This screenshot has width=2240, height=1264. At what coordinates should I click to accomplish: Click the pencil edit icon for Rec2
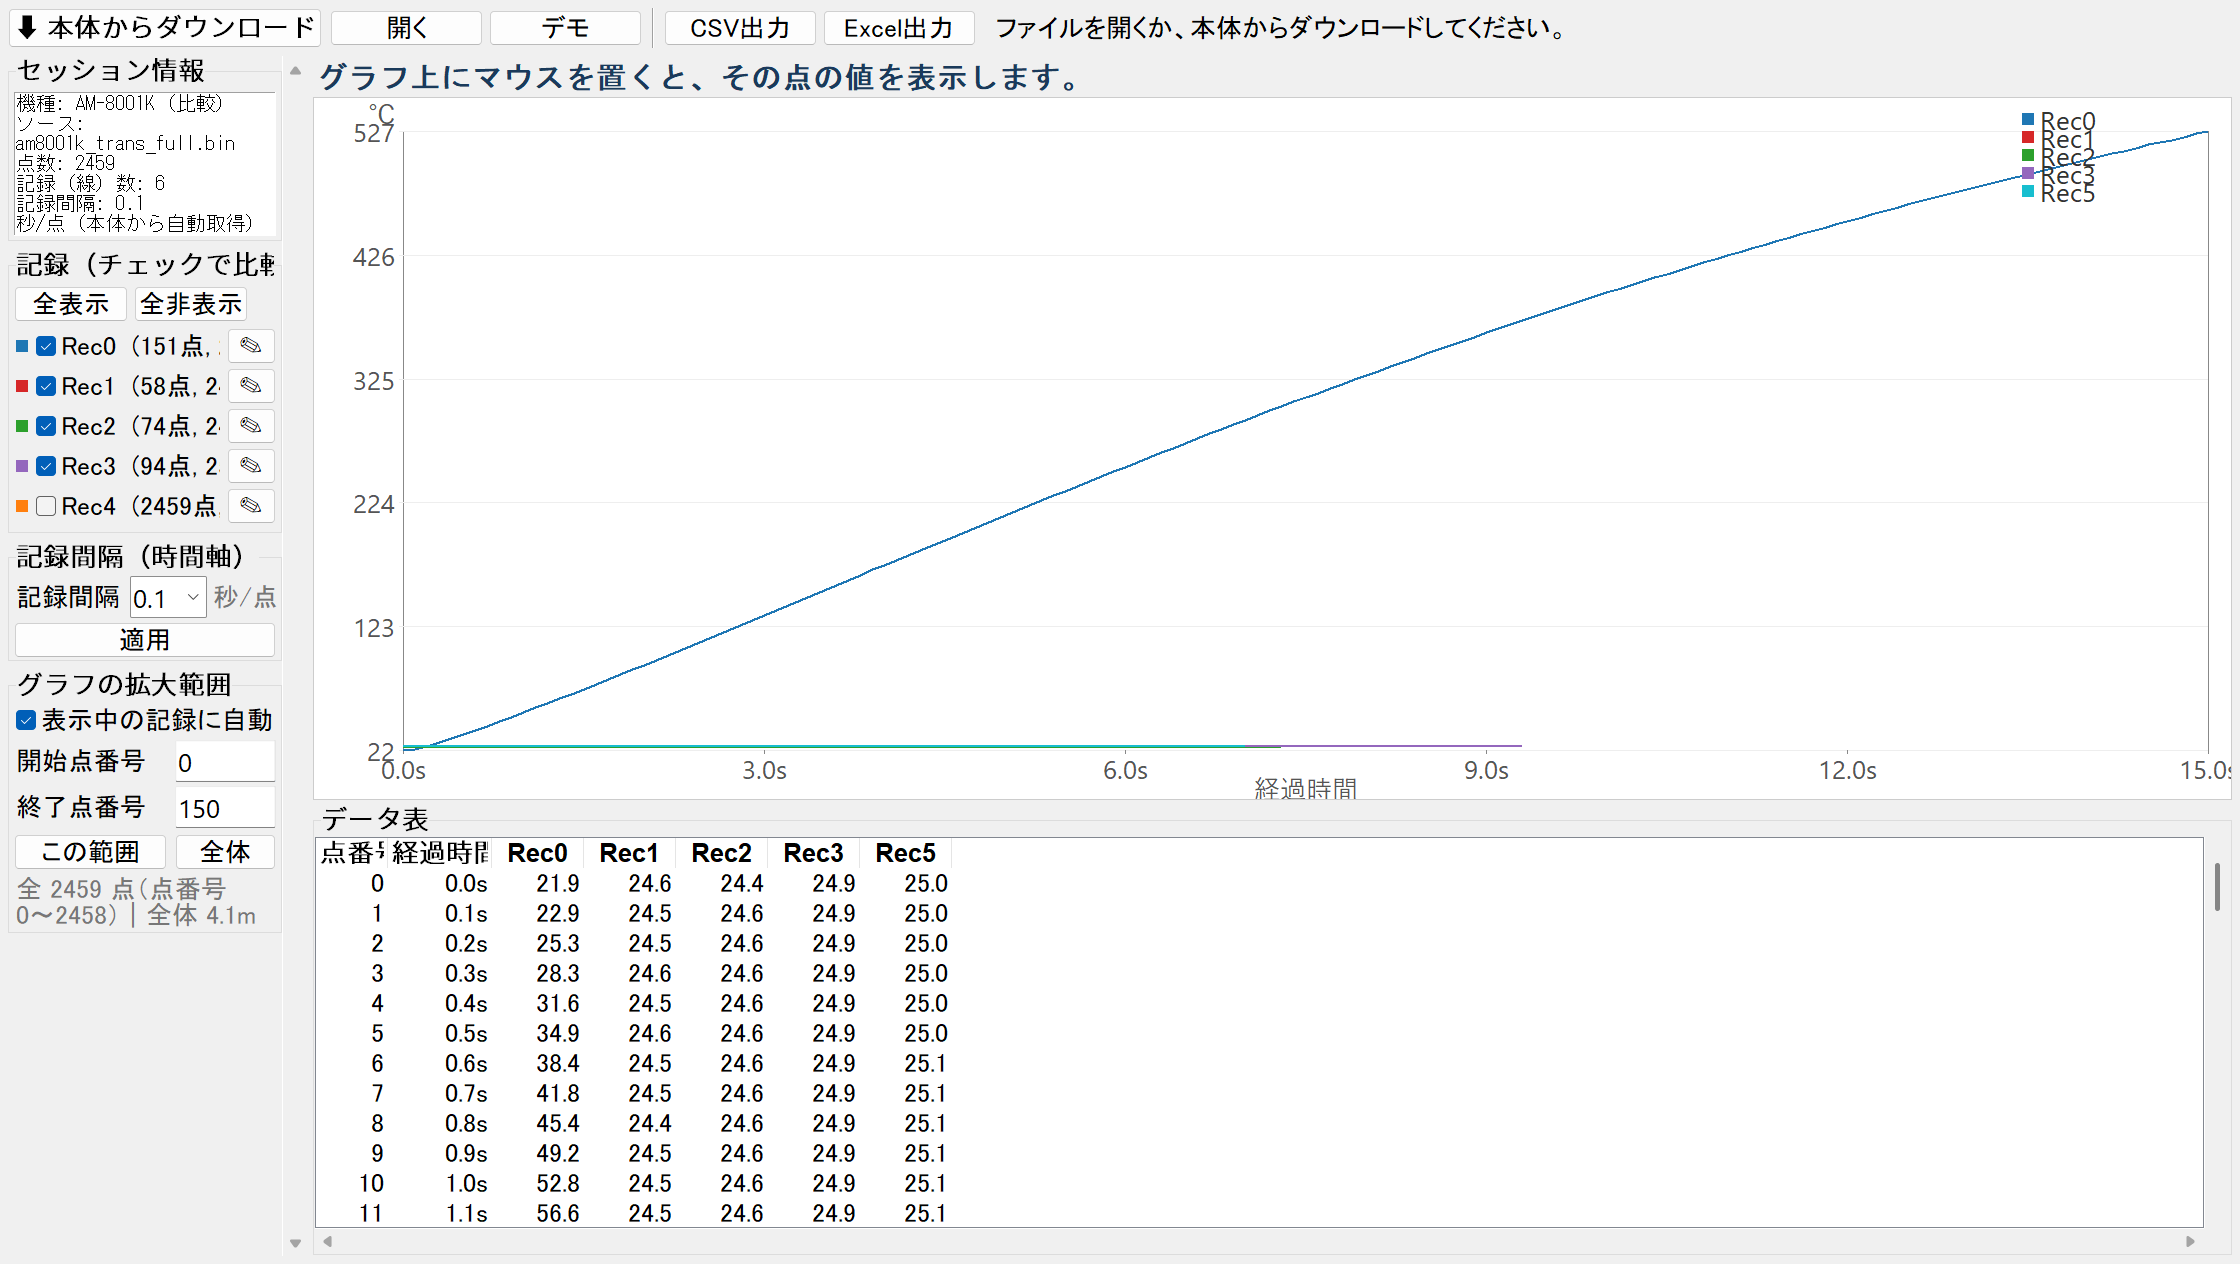click(x=251, y=426)
